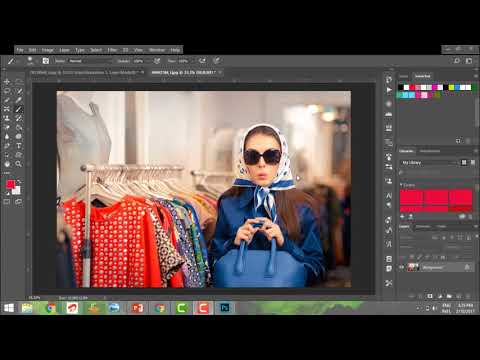The width and height of the screenshot is (480, 360).
Task: Select the Dodge tool
Action: 19,137
